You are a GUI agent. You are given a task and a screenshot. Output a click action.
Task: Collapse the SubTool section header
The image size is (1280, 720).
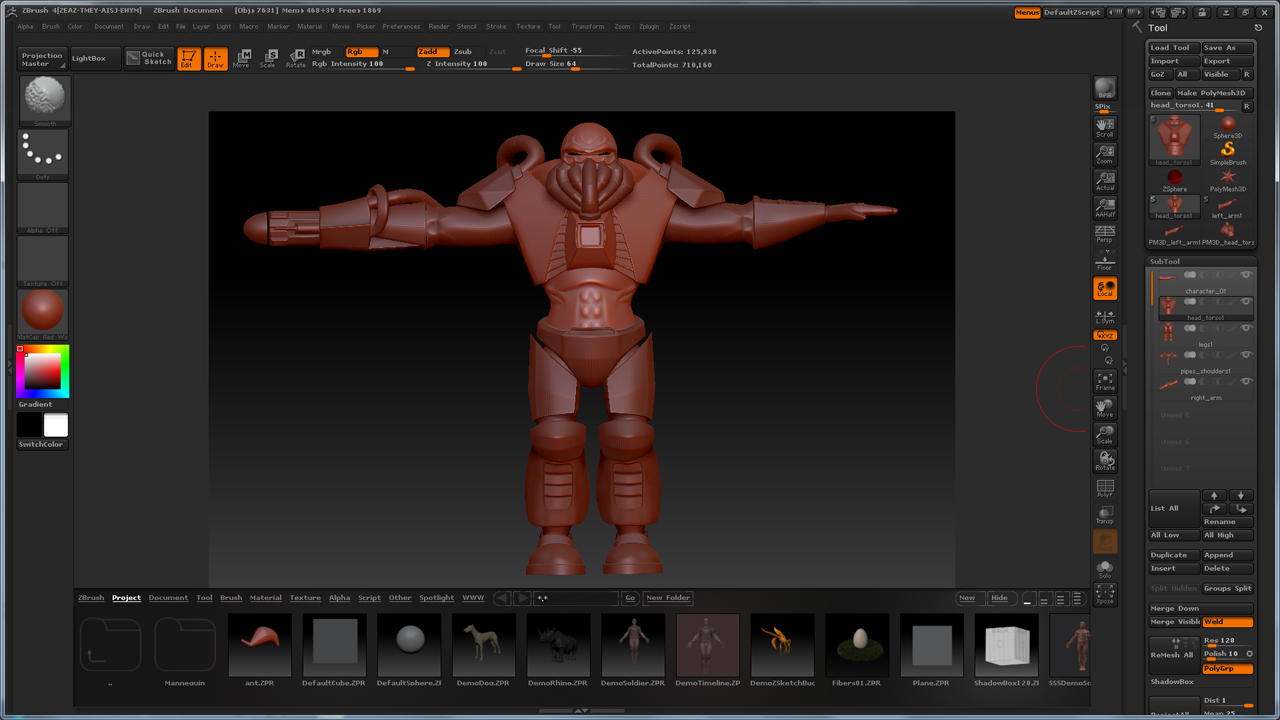(x=1165, y=261)
